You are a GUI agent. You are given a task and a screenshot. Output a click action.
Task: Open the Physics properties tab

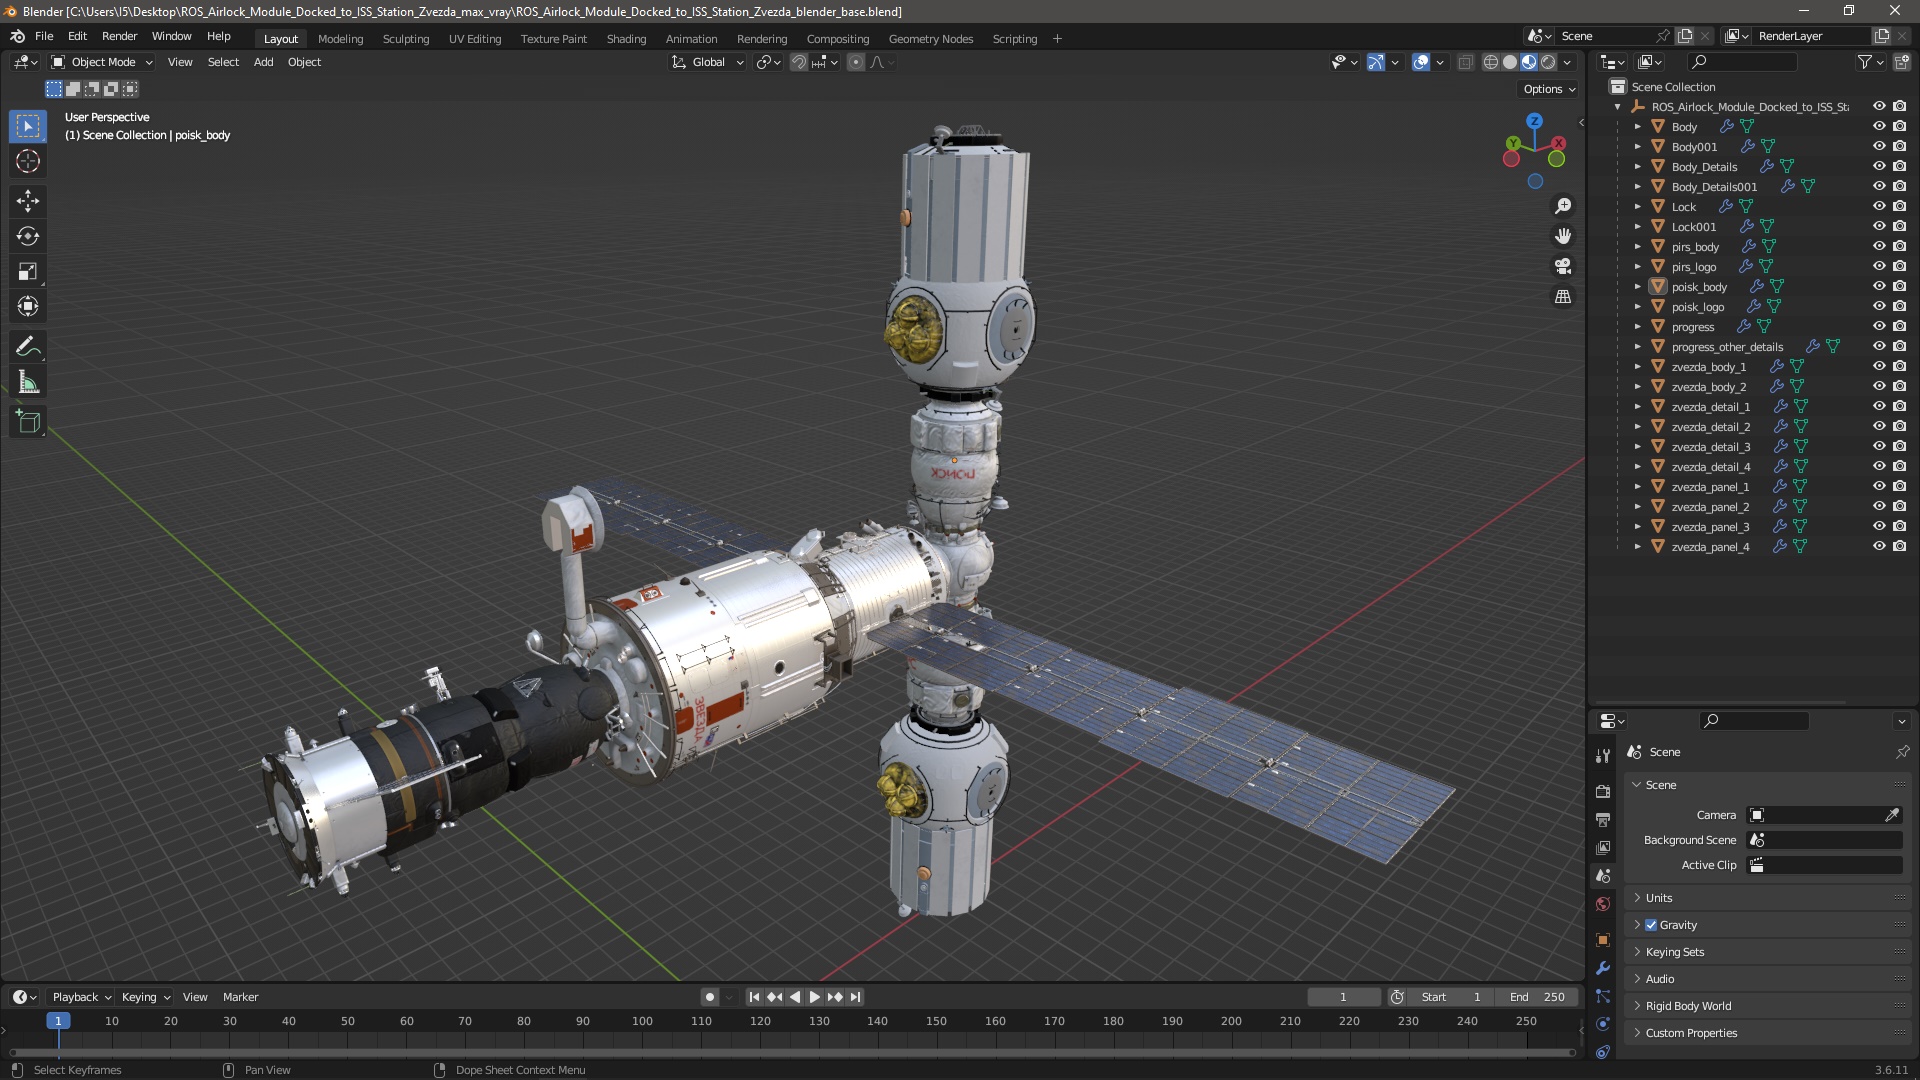[x=1603, y=1024]
